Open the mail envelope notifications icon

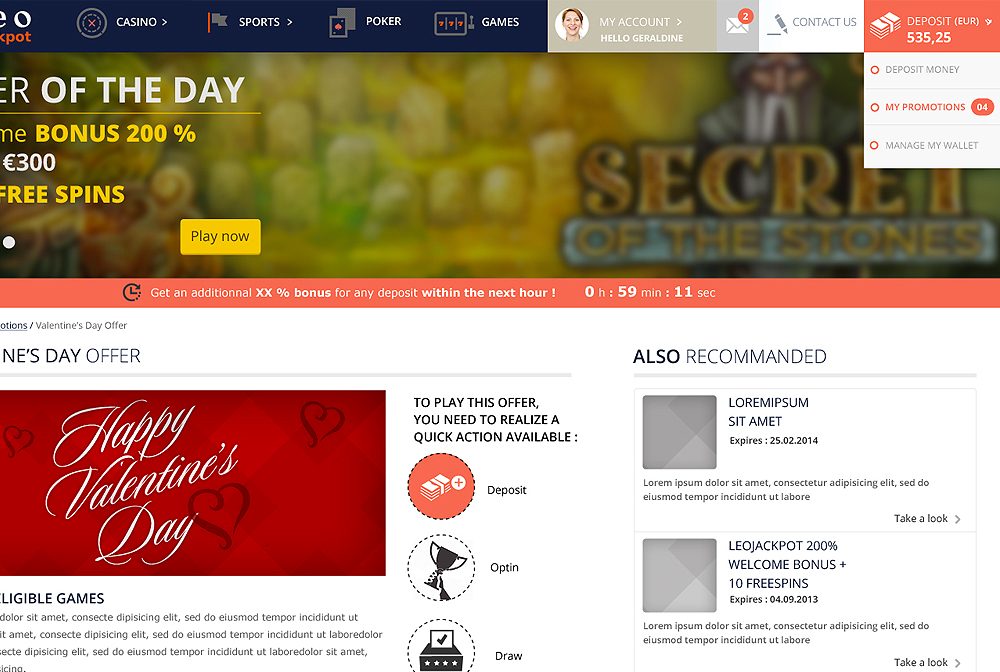click(738, 26)
